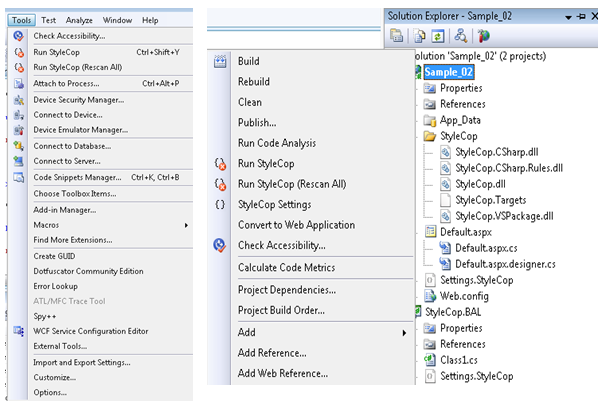The width and height of the screenshot is (604, 405).
Task: Open Project Build Order
Action: 281,310
